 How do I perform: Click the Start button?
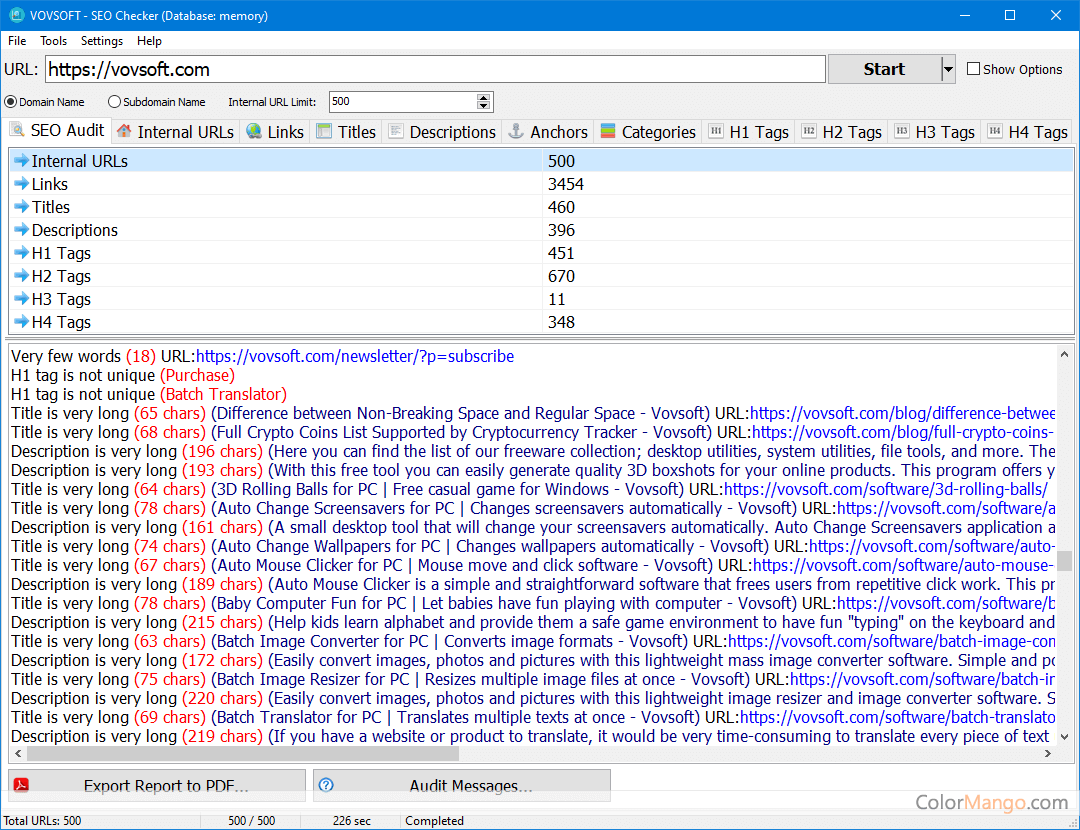pos(884,69)
